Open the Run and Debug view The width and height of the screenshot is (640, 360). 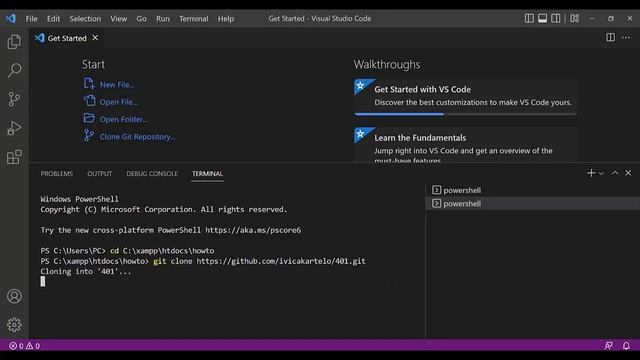point(14,128)
